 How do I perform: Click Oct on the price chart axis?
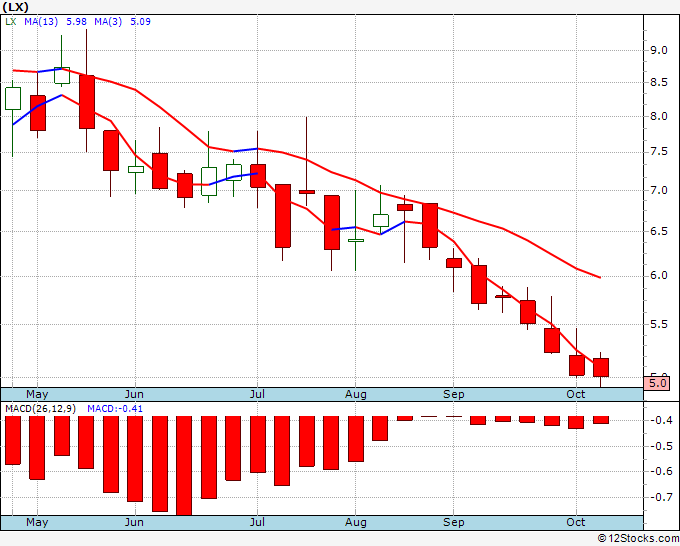pos(576,394)
